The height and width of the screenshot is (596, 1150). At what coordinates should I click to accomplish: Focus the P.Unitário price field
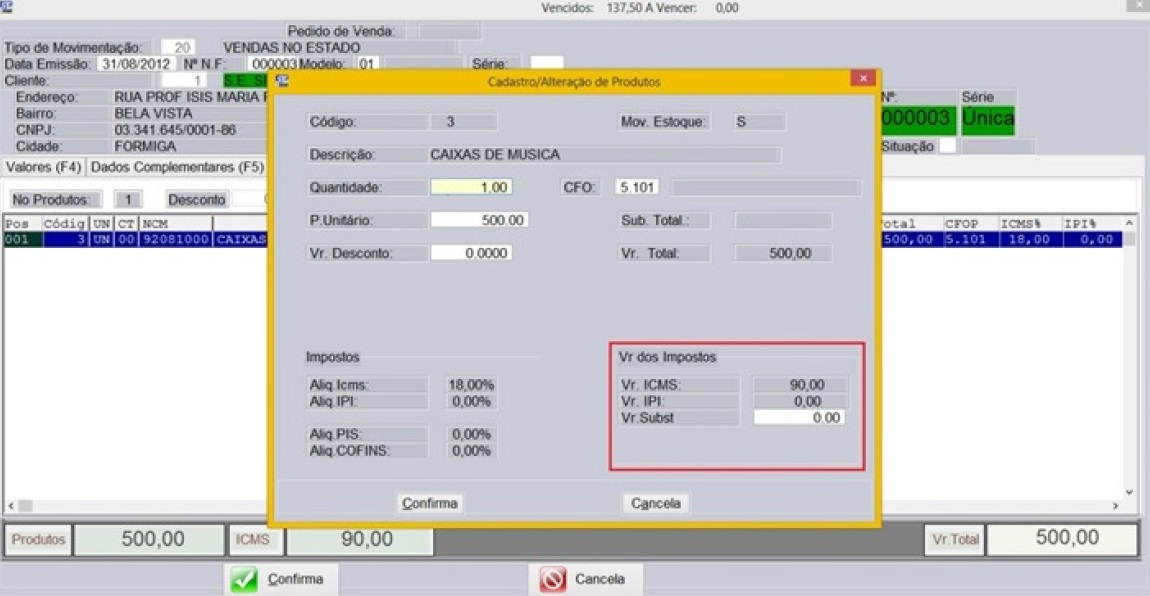coord(479,220)
